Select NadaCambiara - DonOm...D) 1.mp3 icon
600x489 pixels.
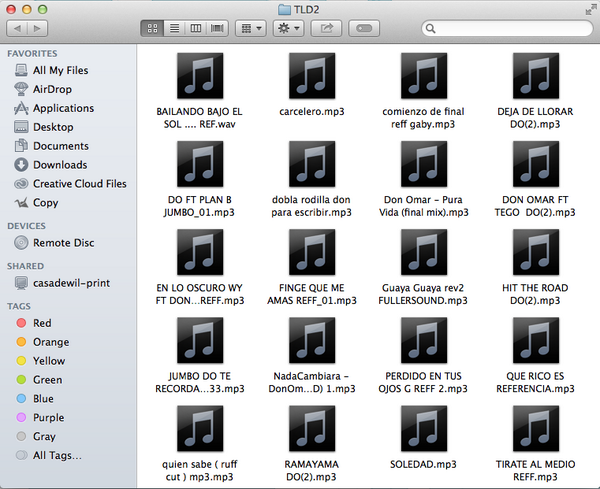pos(312,341)
